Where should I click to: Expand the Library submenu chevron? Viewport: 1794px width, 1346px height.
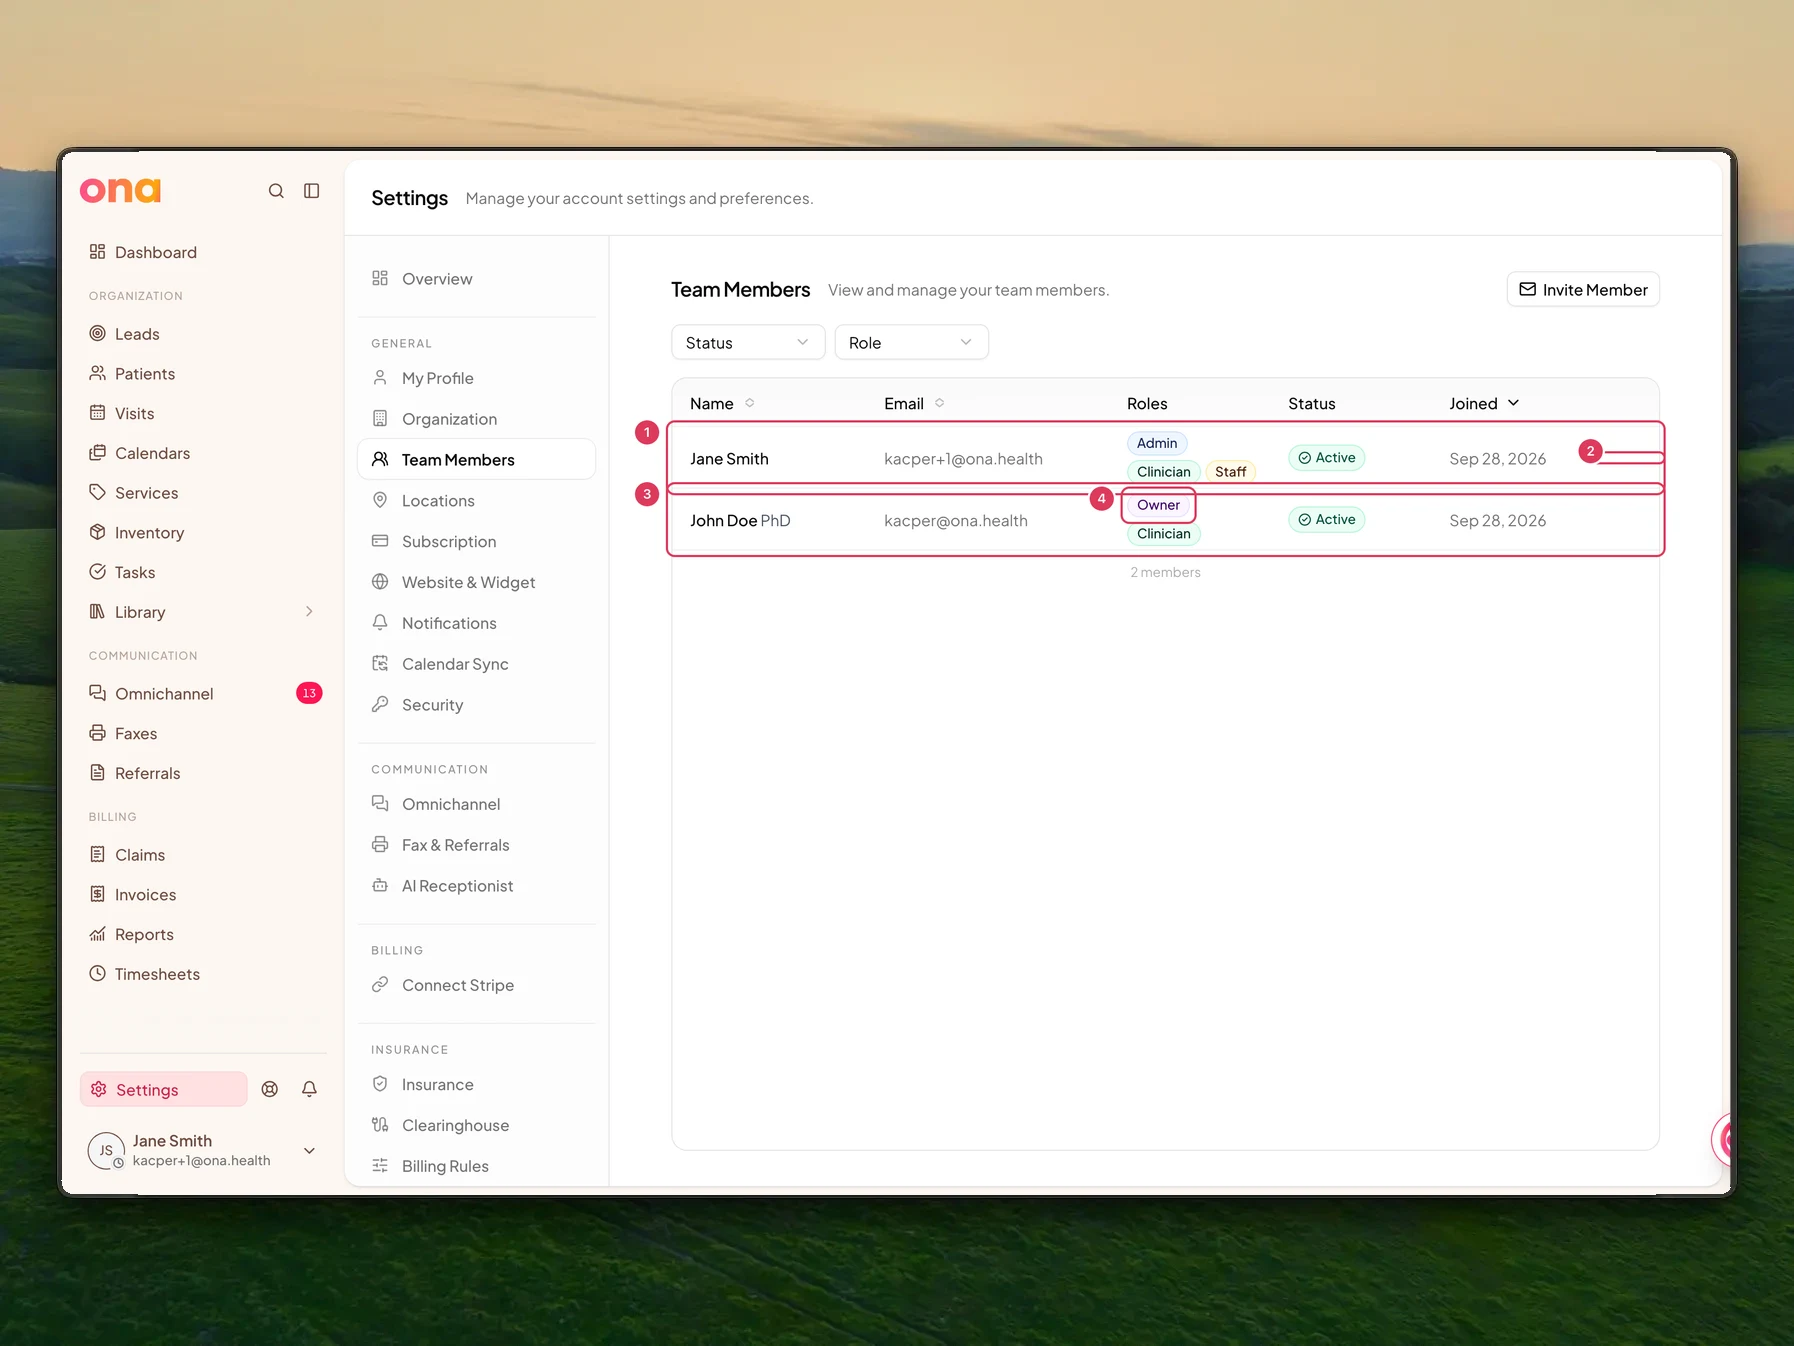(309, 612)
